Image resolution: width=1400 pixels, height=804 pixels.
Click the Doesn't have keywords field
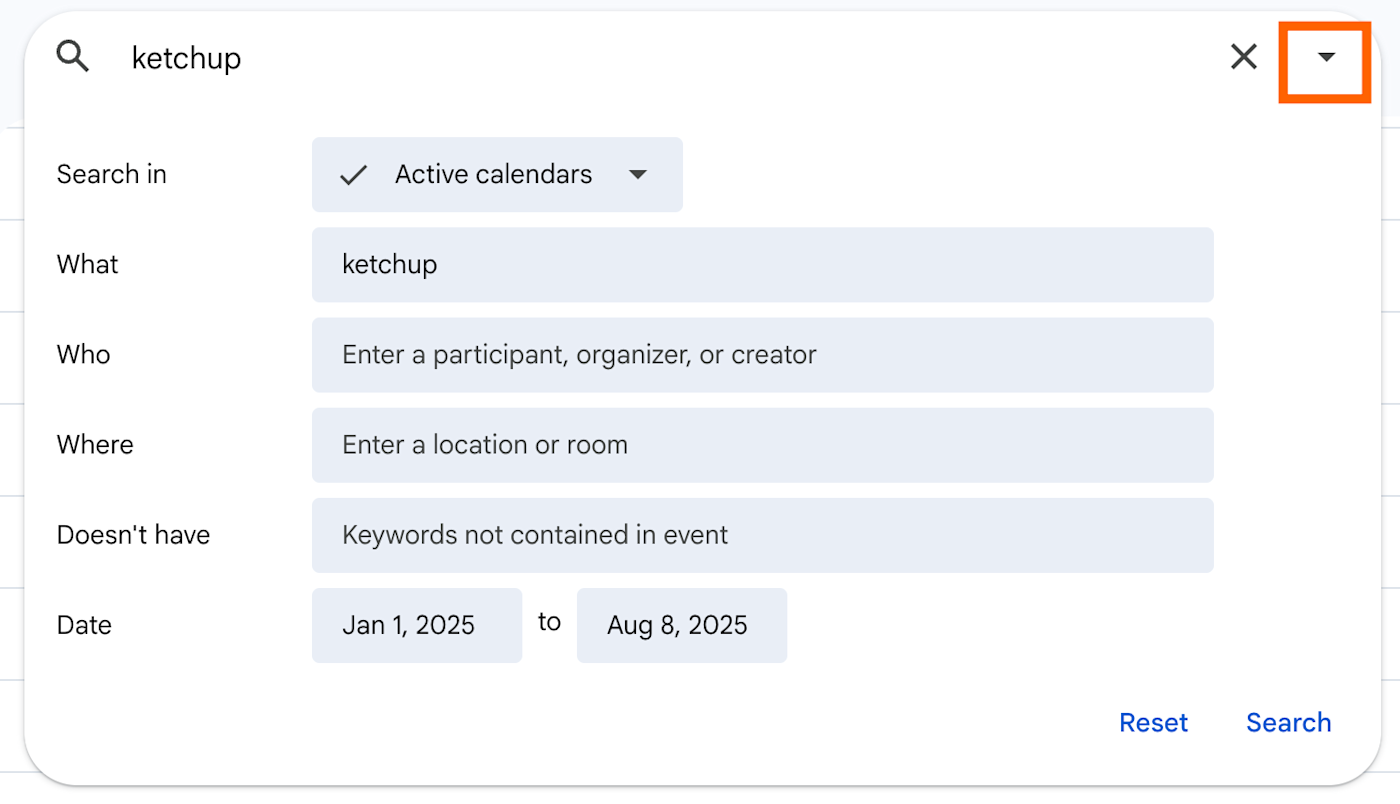click(x=762, y=535)
